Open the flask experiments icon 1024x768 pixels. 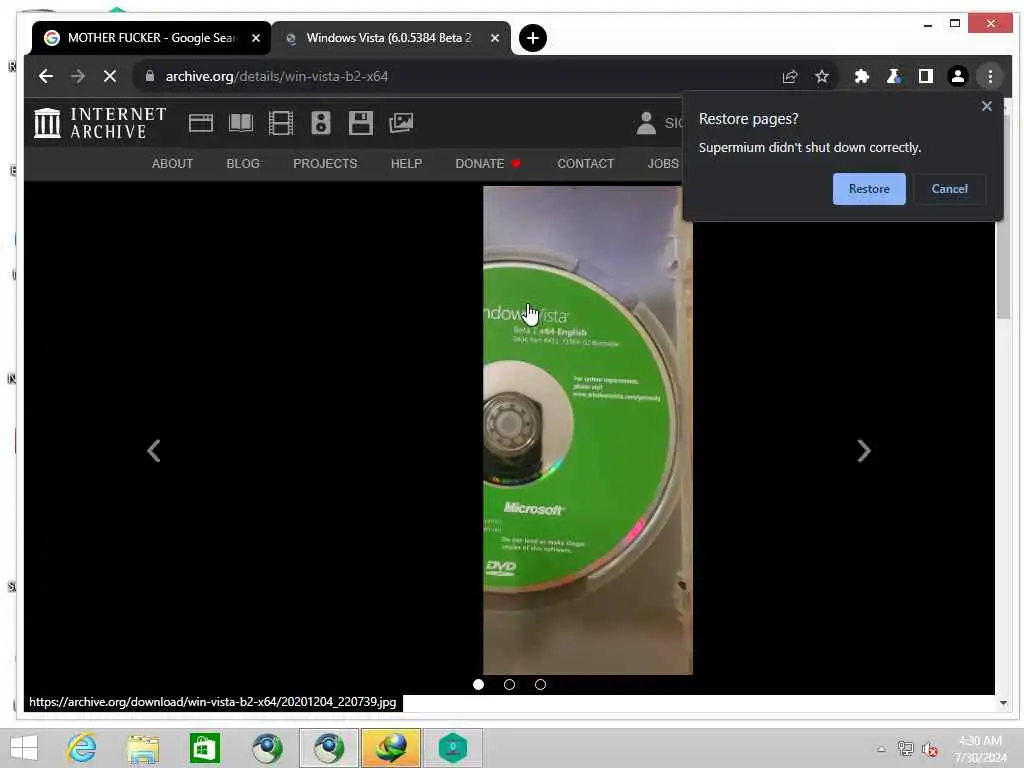[893, 76]
